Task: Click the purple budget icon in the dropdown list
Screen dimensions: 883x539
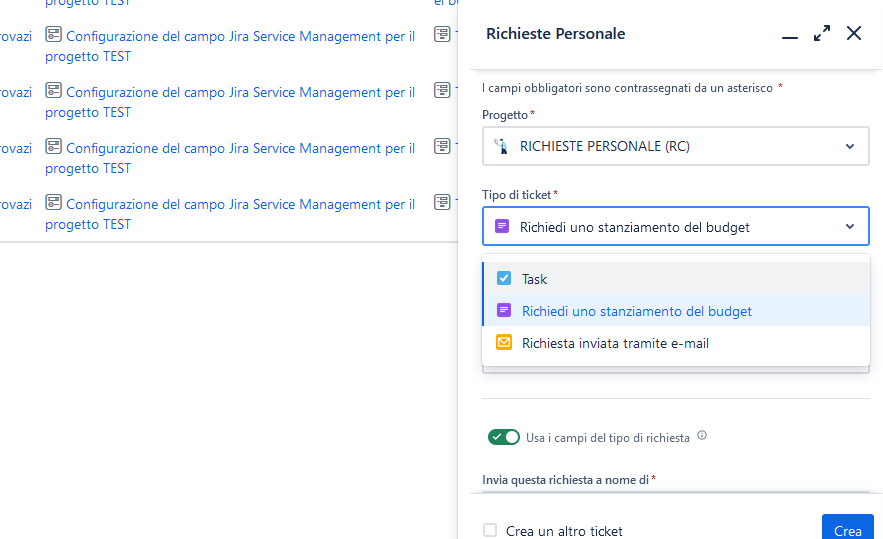Action: click(504, 311)
